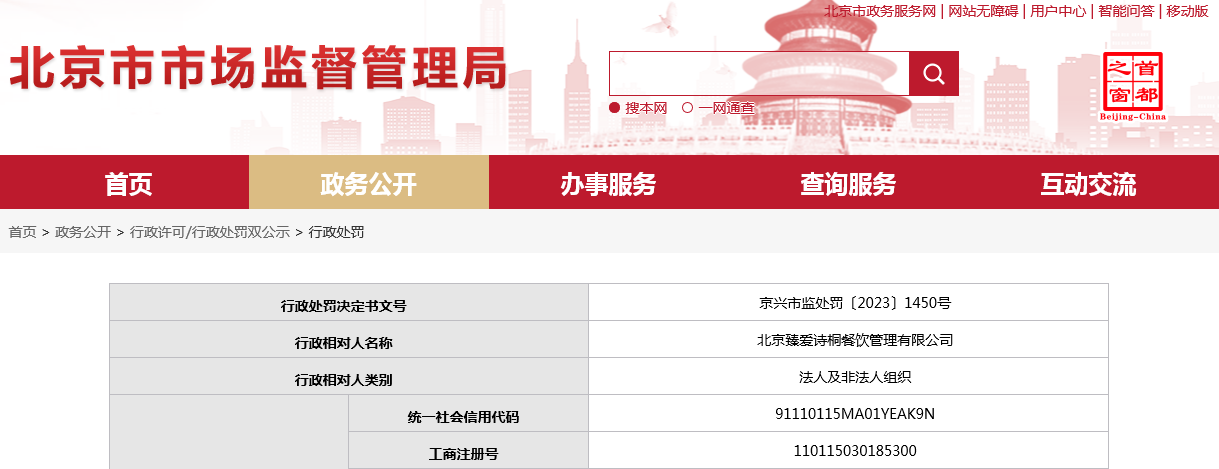Open the 办事服务 navigation tab
This screenshot has height=469, width=1219.
pos(609,184)
